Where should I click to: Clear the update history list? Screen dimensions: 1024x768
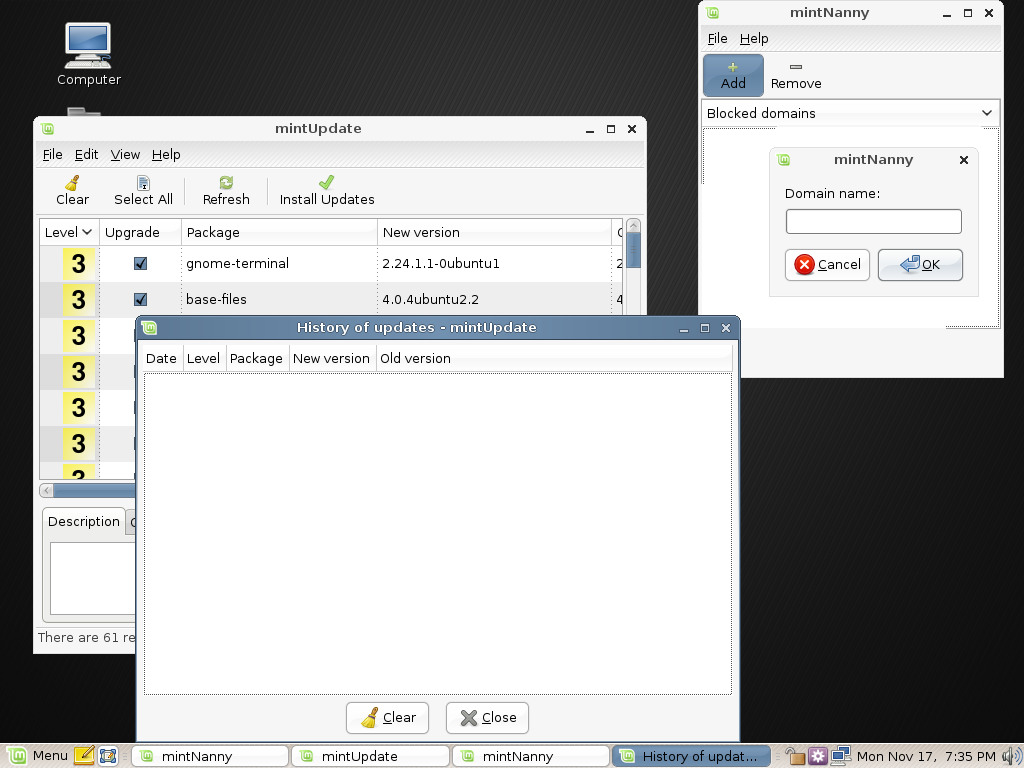tap(387, 718)
